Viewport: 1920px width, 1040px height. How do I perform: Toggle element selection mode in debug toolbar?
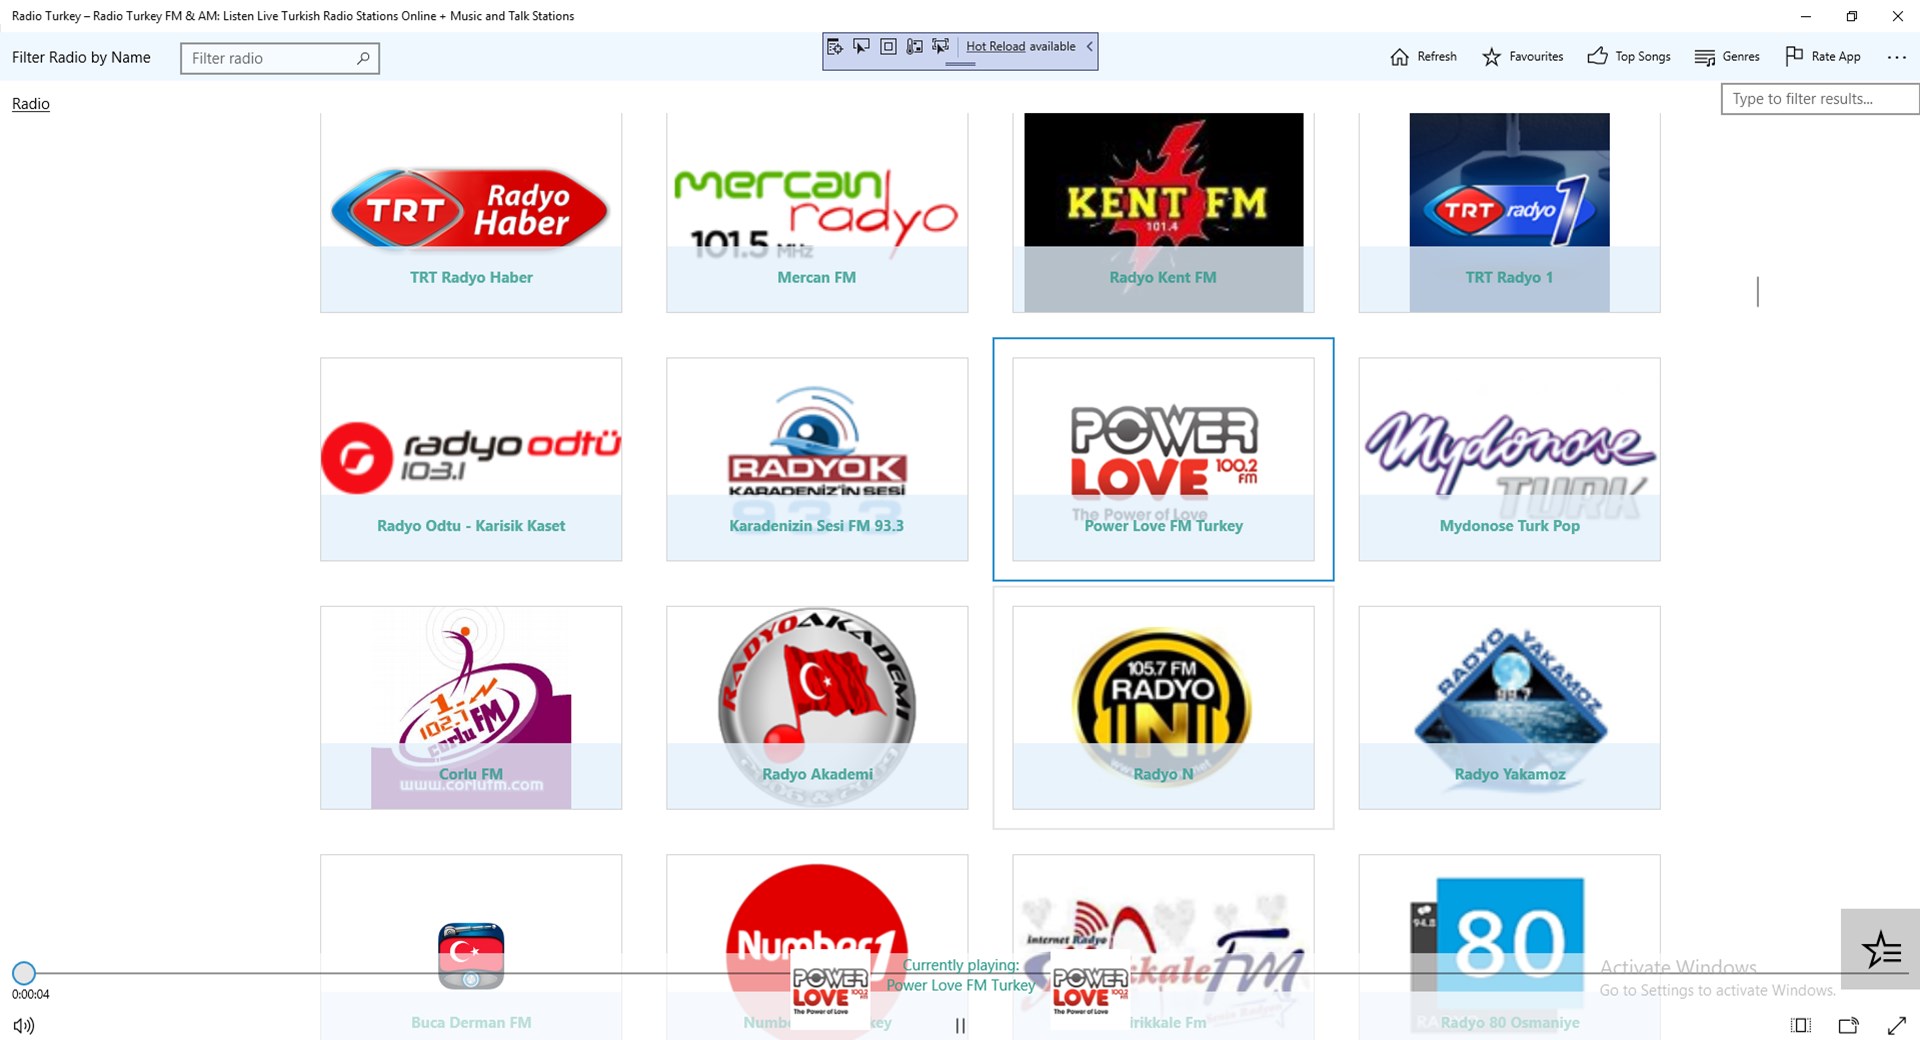[x=861, y=46]
